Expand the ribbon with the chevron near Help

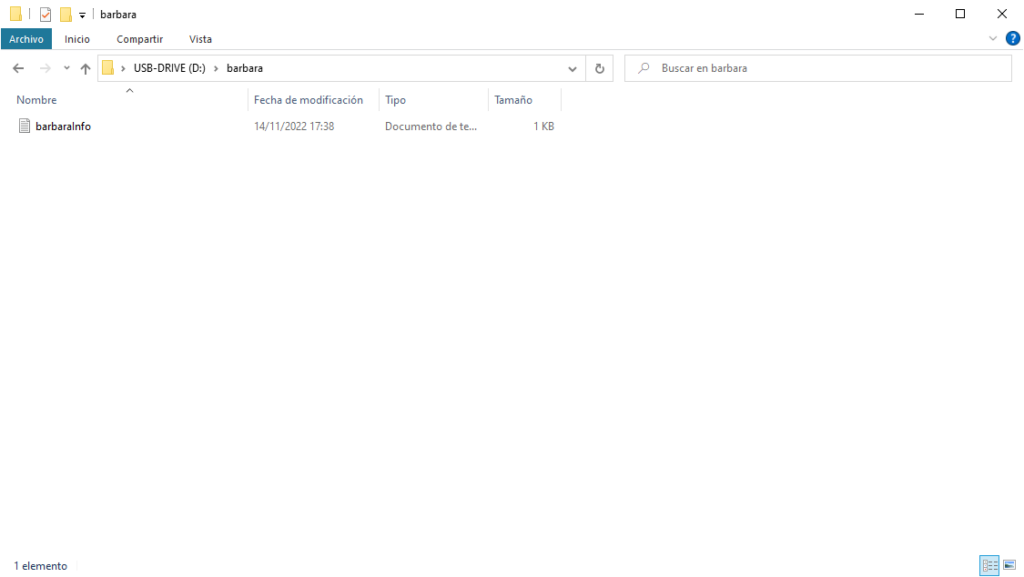pyautogui.click(x=993, y=38)
